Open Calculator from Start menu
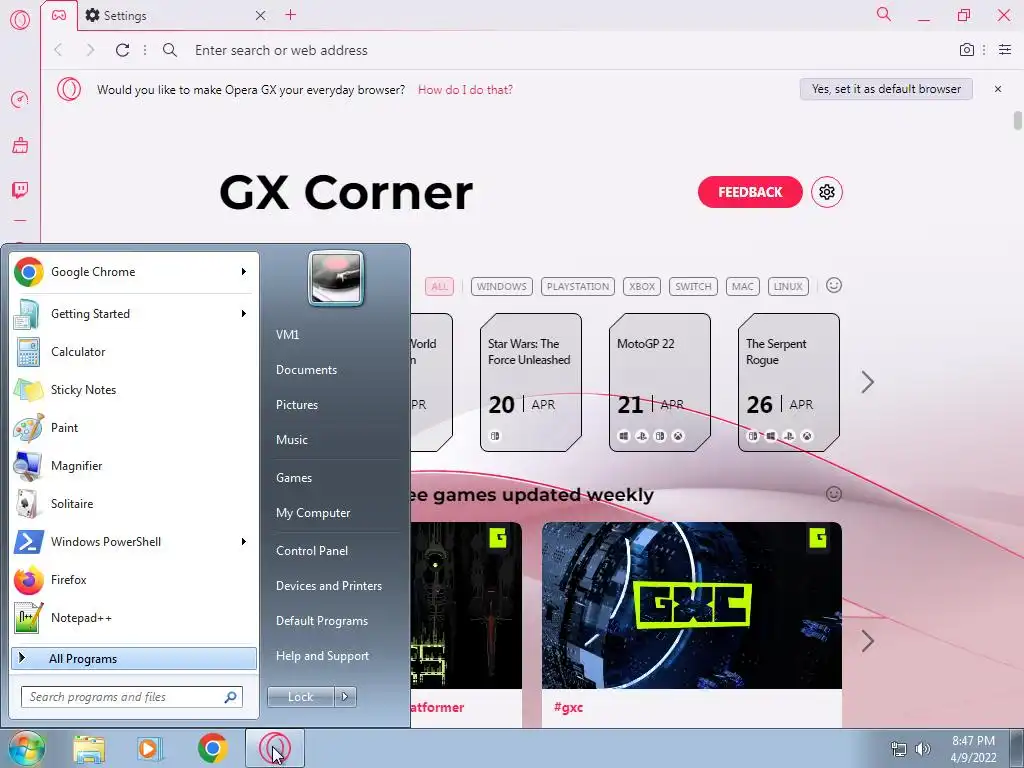 [x=135, y=352]
